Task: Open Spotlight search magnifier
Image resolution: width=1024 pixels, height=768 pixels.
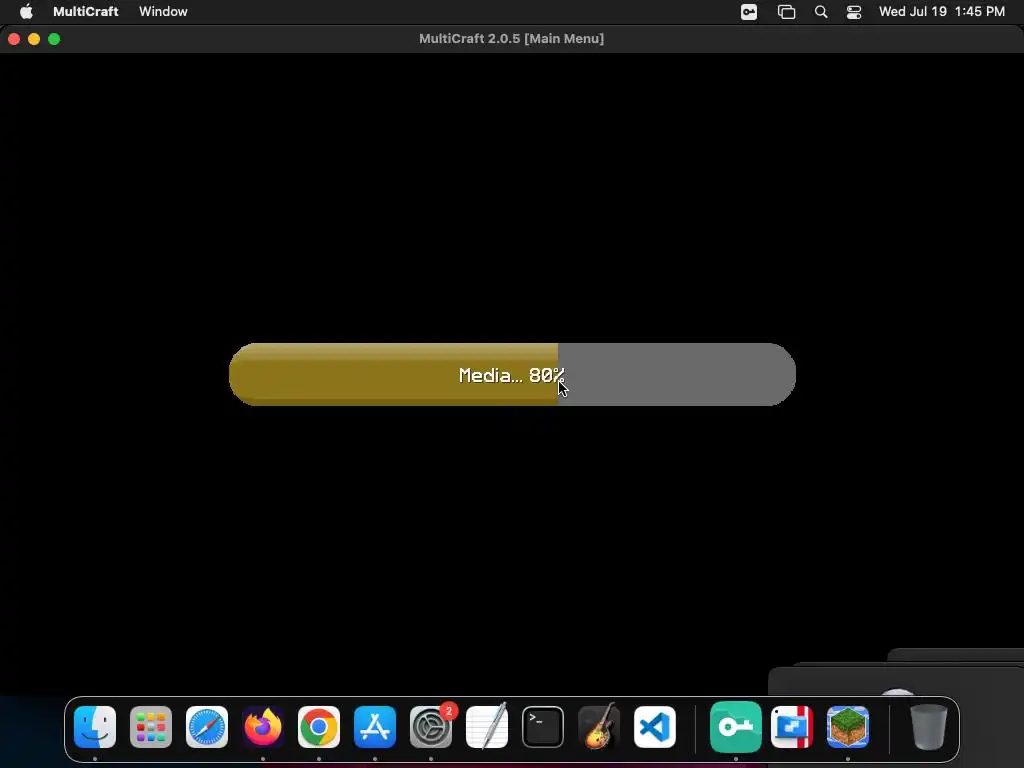Action: point(821,12)
